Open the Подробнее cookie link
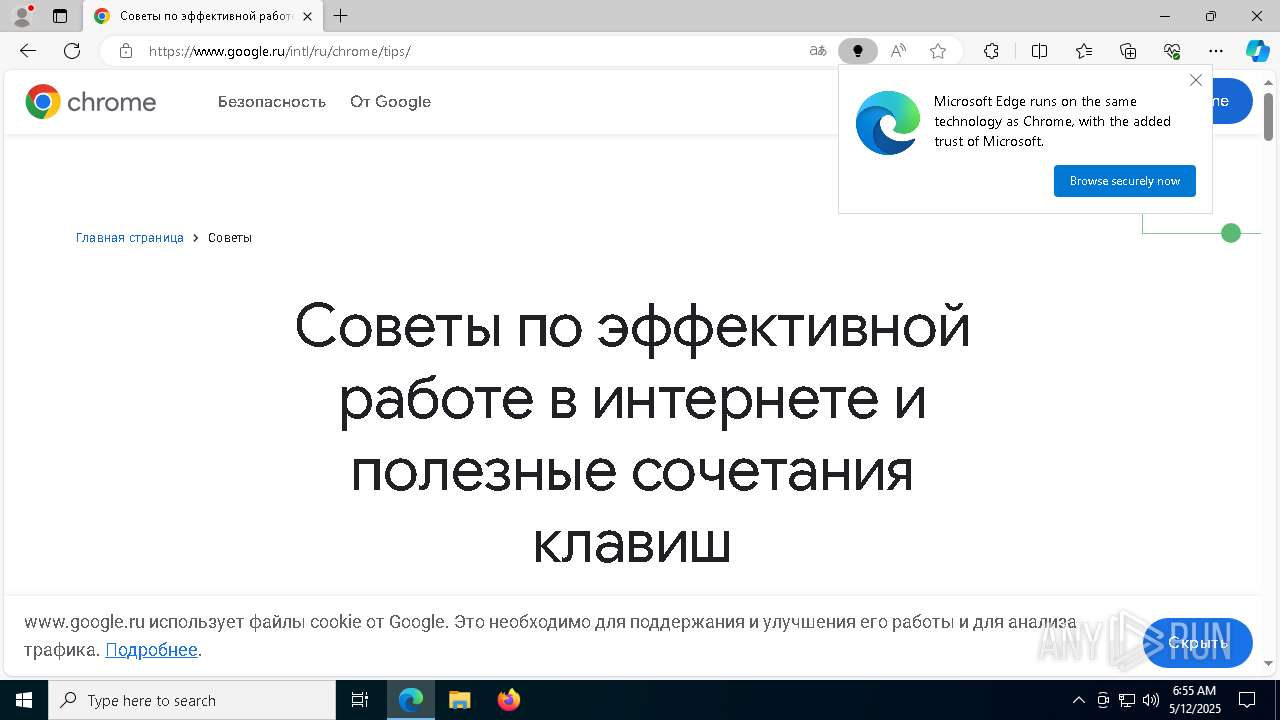This screenshot has width=1280, height=720. coord(151,650)
